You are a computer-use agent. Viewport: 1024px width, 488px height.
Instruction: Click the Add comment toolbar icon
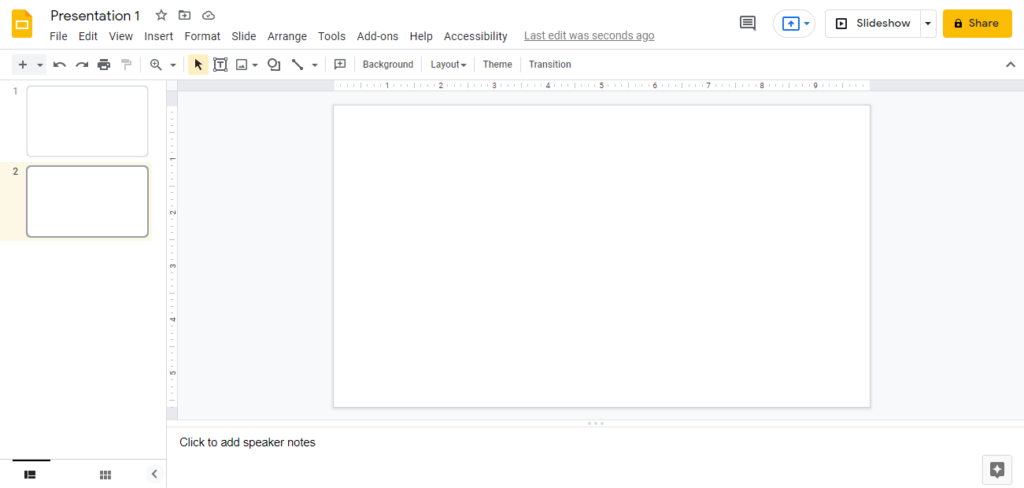tap(340, 64)
